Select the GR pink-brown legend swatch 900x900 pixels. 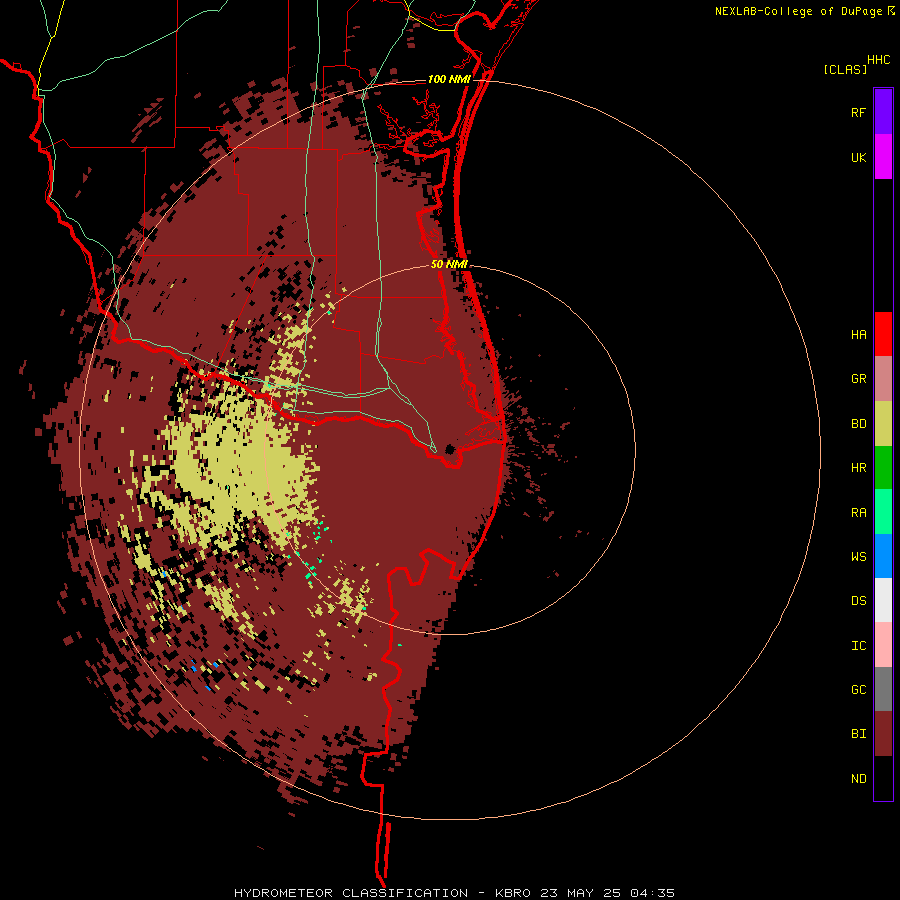click(883, 379)
